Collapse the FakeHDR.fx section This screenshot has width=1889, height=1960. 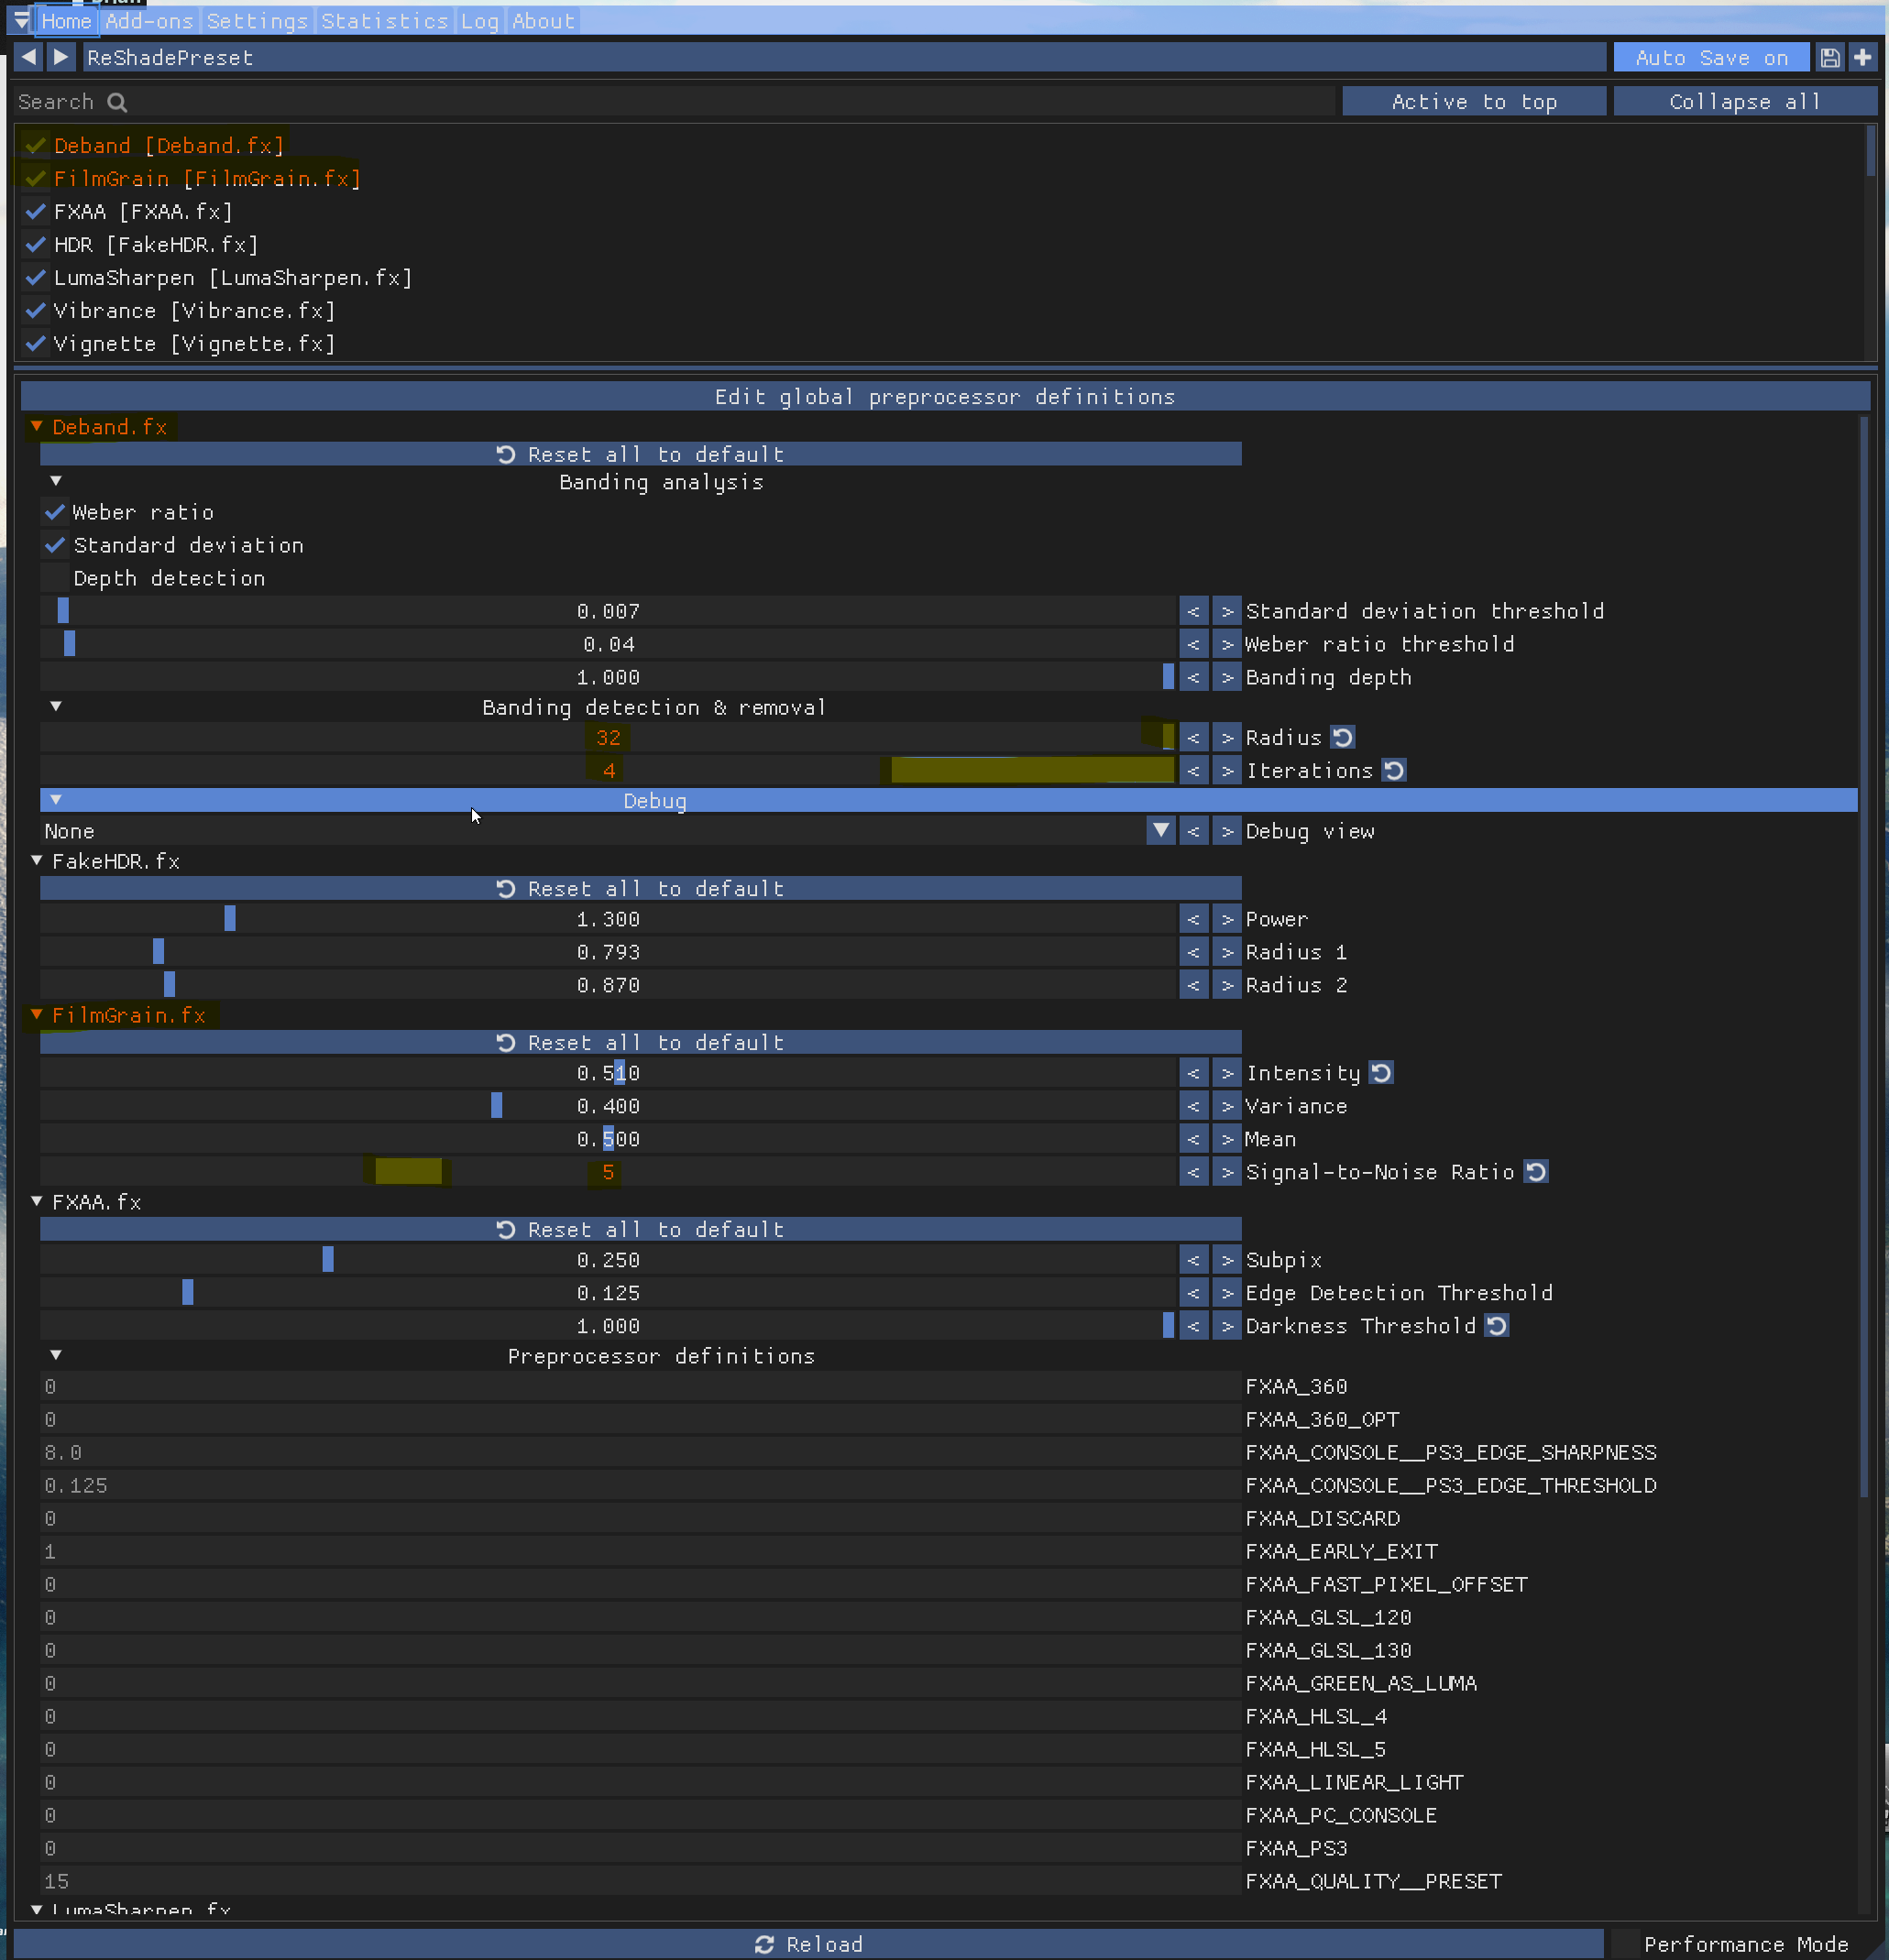pyautogui.click(x=37, y=860)
